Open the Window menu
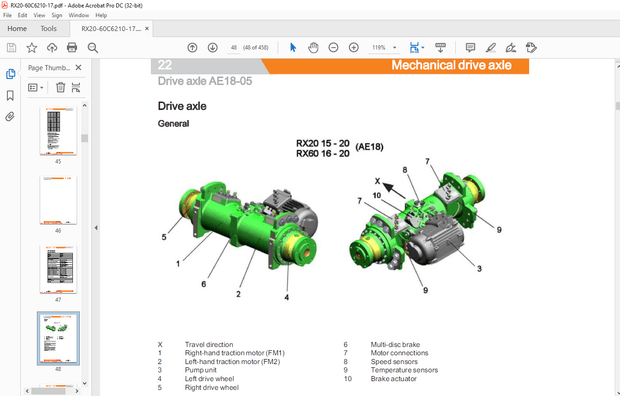Image resolution: width=620 pixels, height=396 pixels. (79, 15)
